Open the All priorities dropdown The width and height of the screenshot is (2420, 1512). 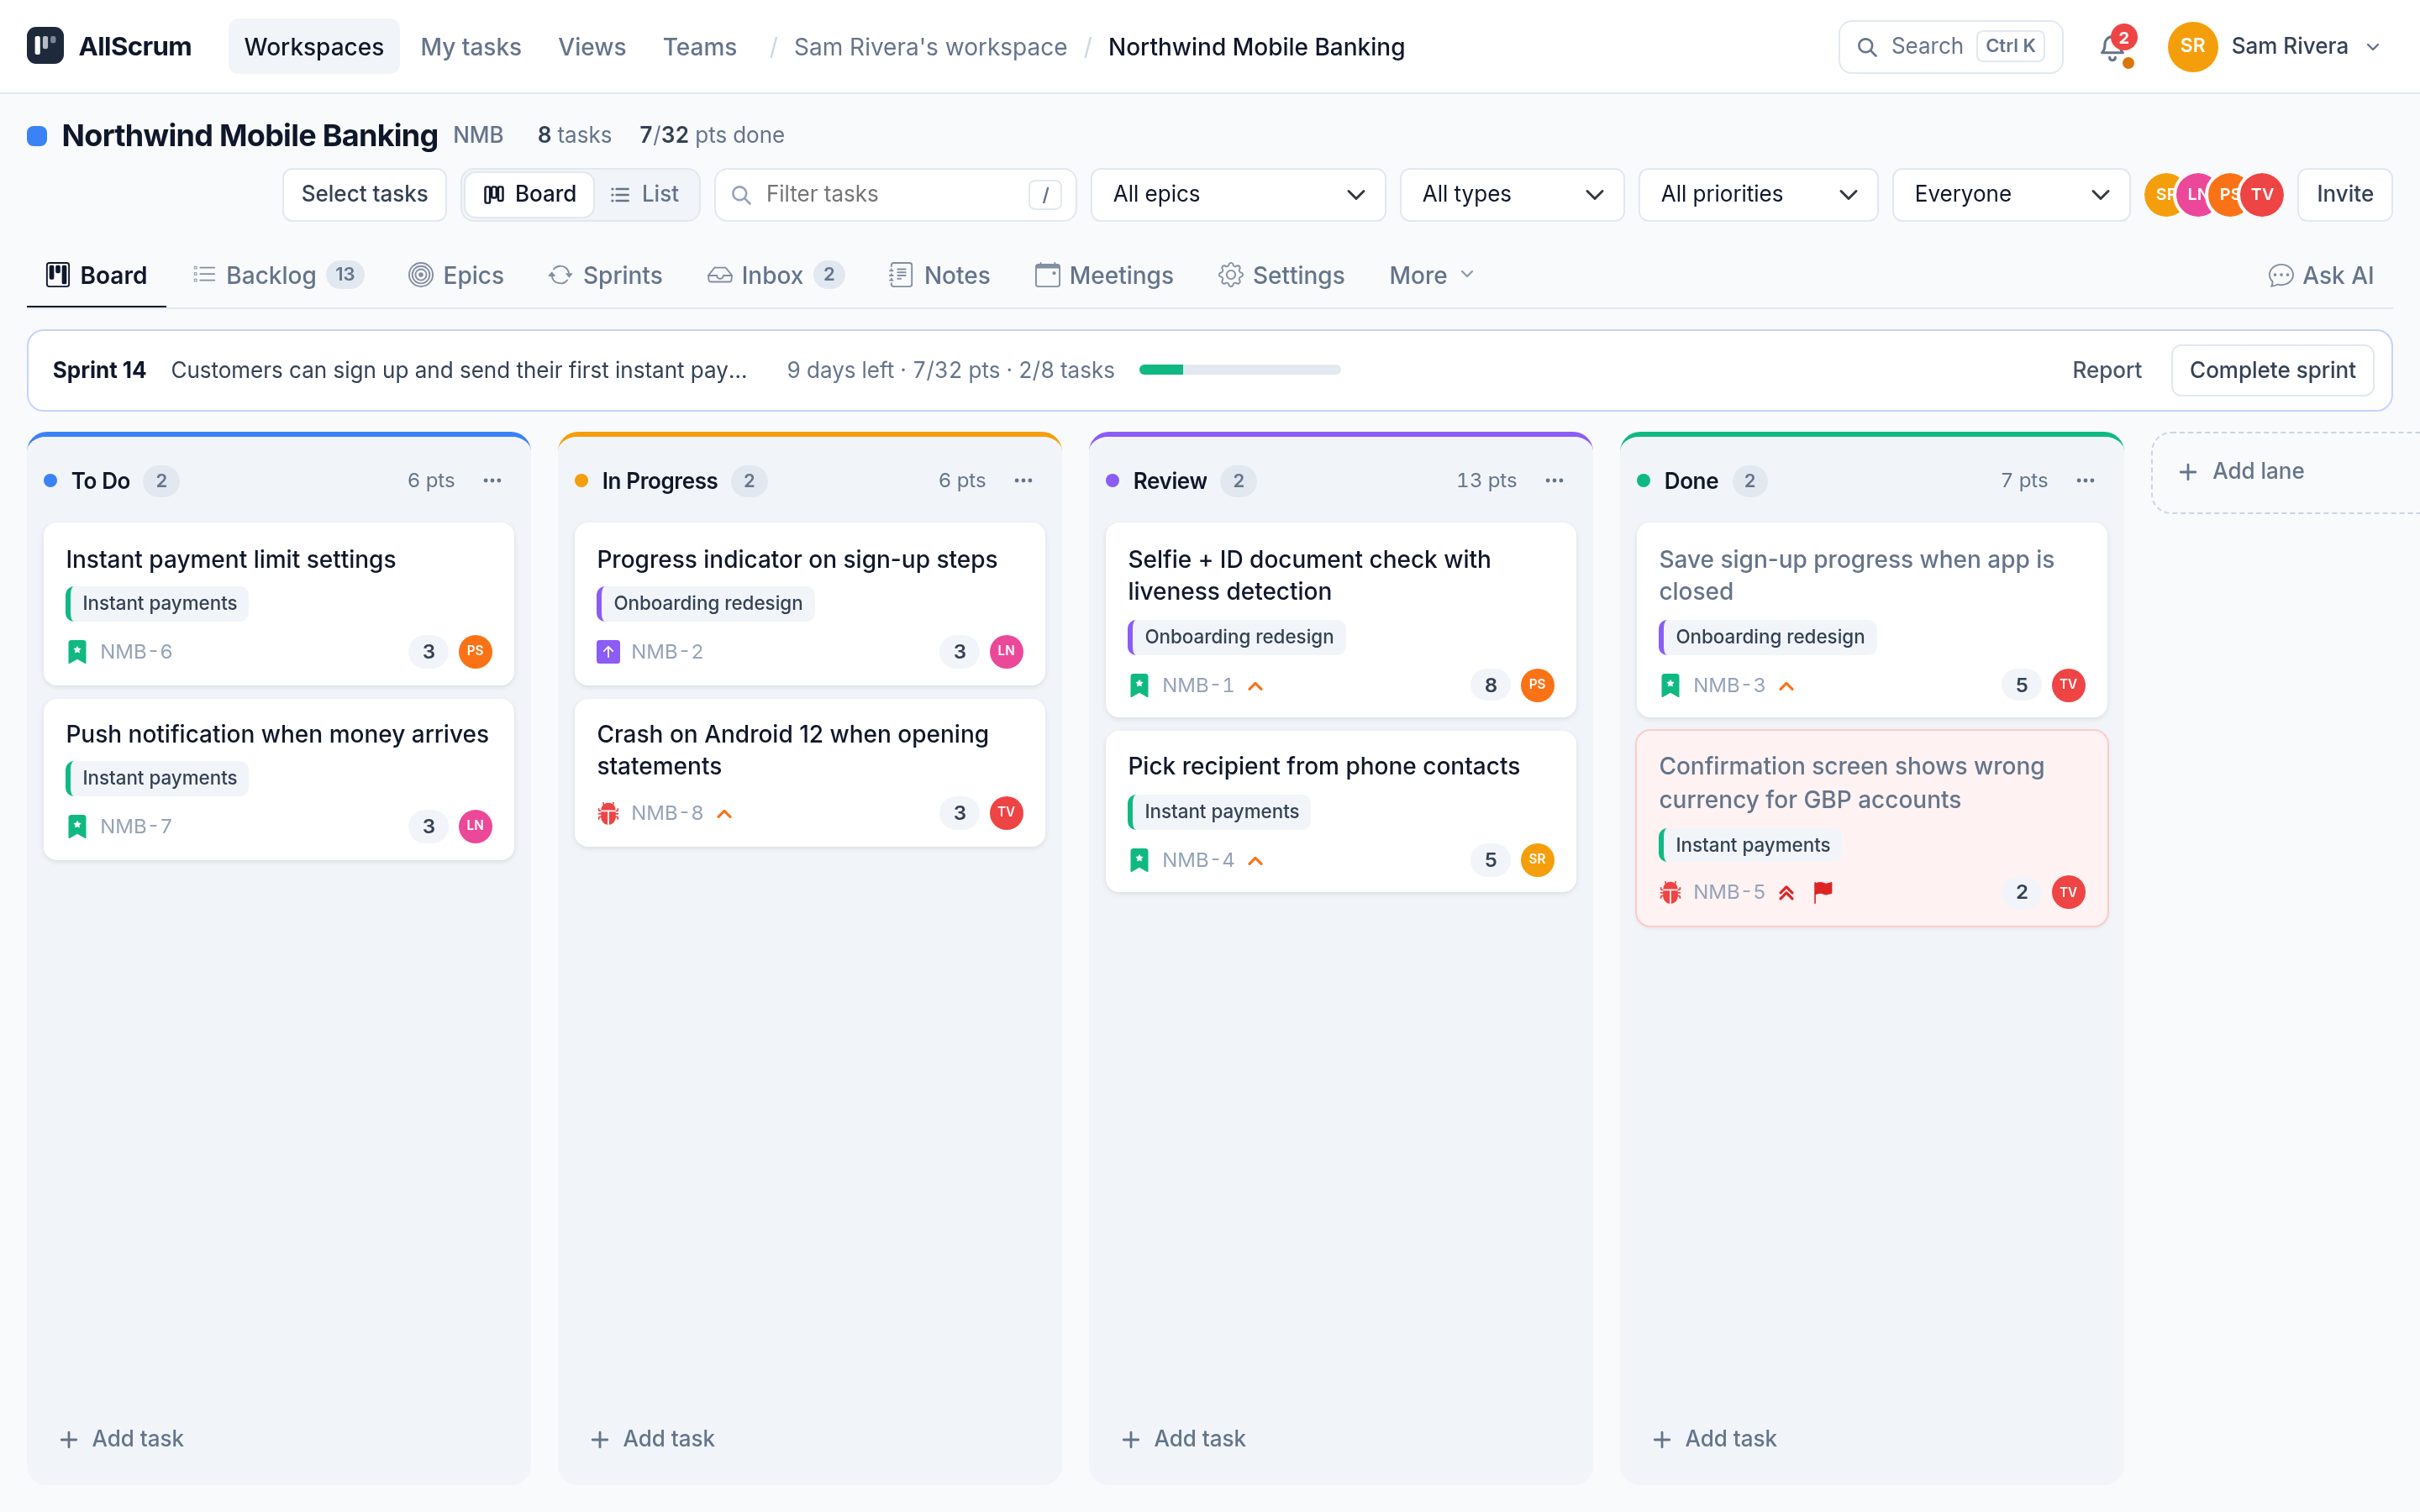1758,194
